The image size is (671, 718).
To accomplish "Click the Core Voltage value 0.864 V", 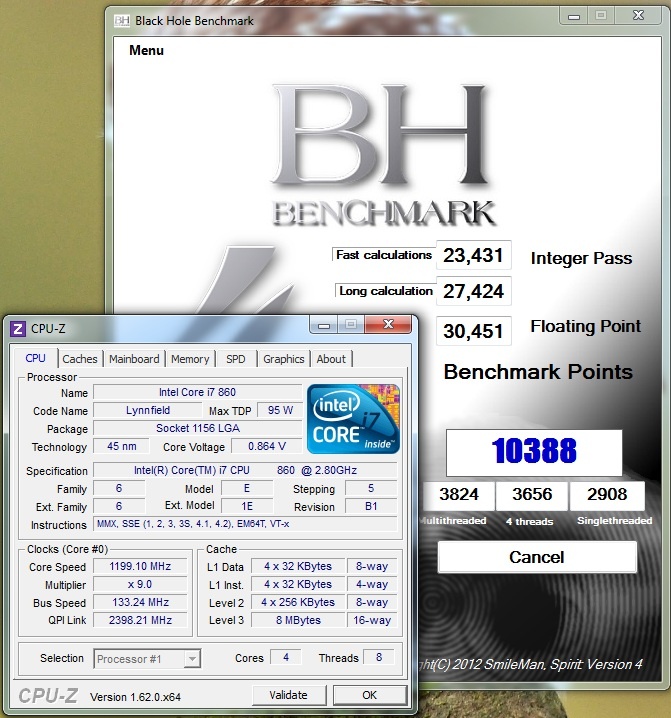I will 267,446.
